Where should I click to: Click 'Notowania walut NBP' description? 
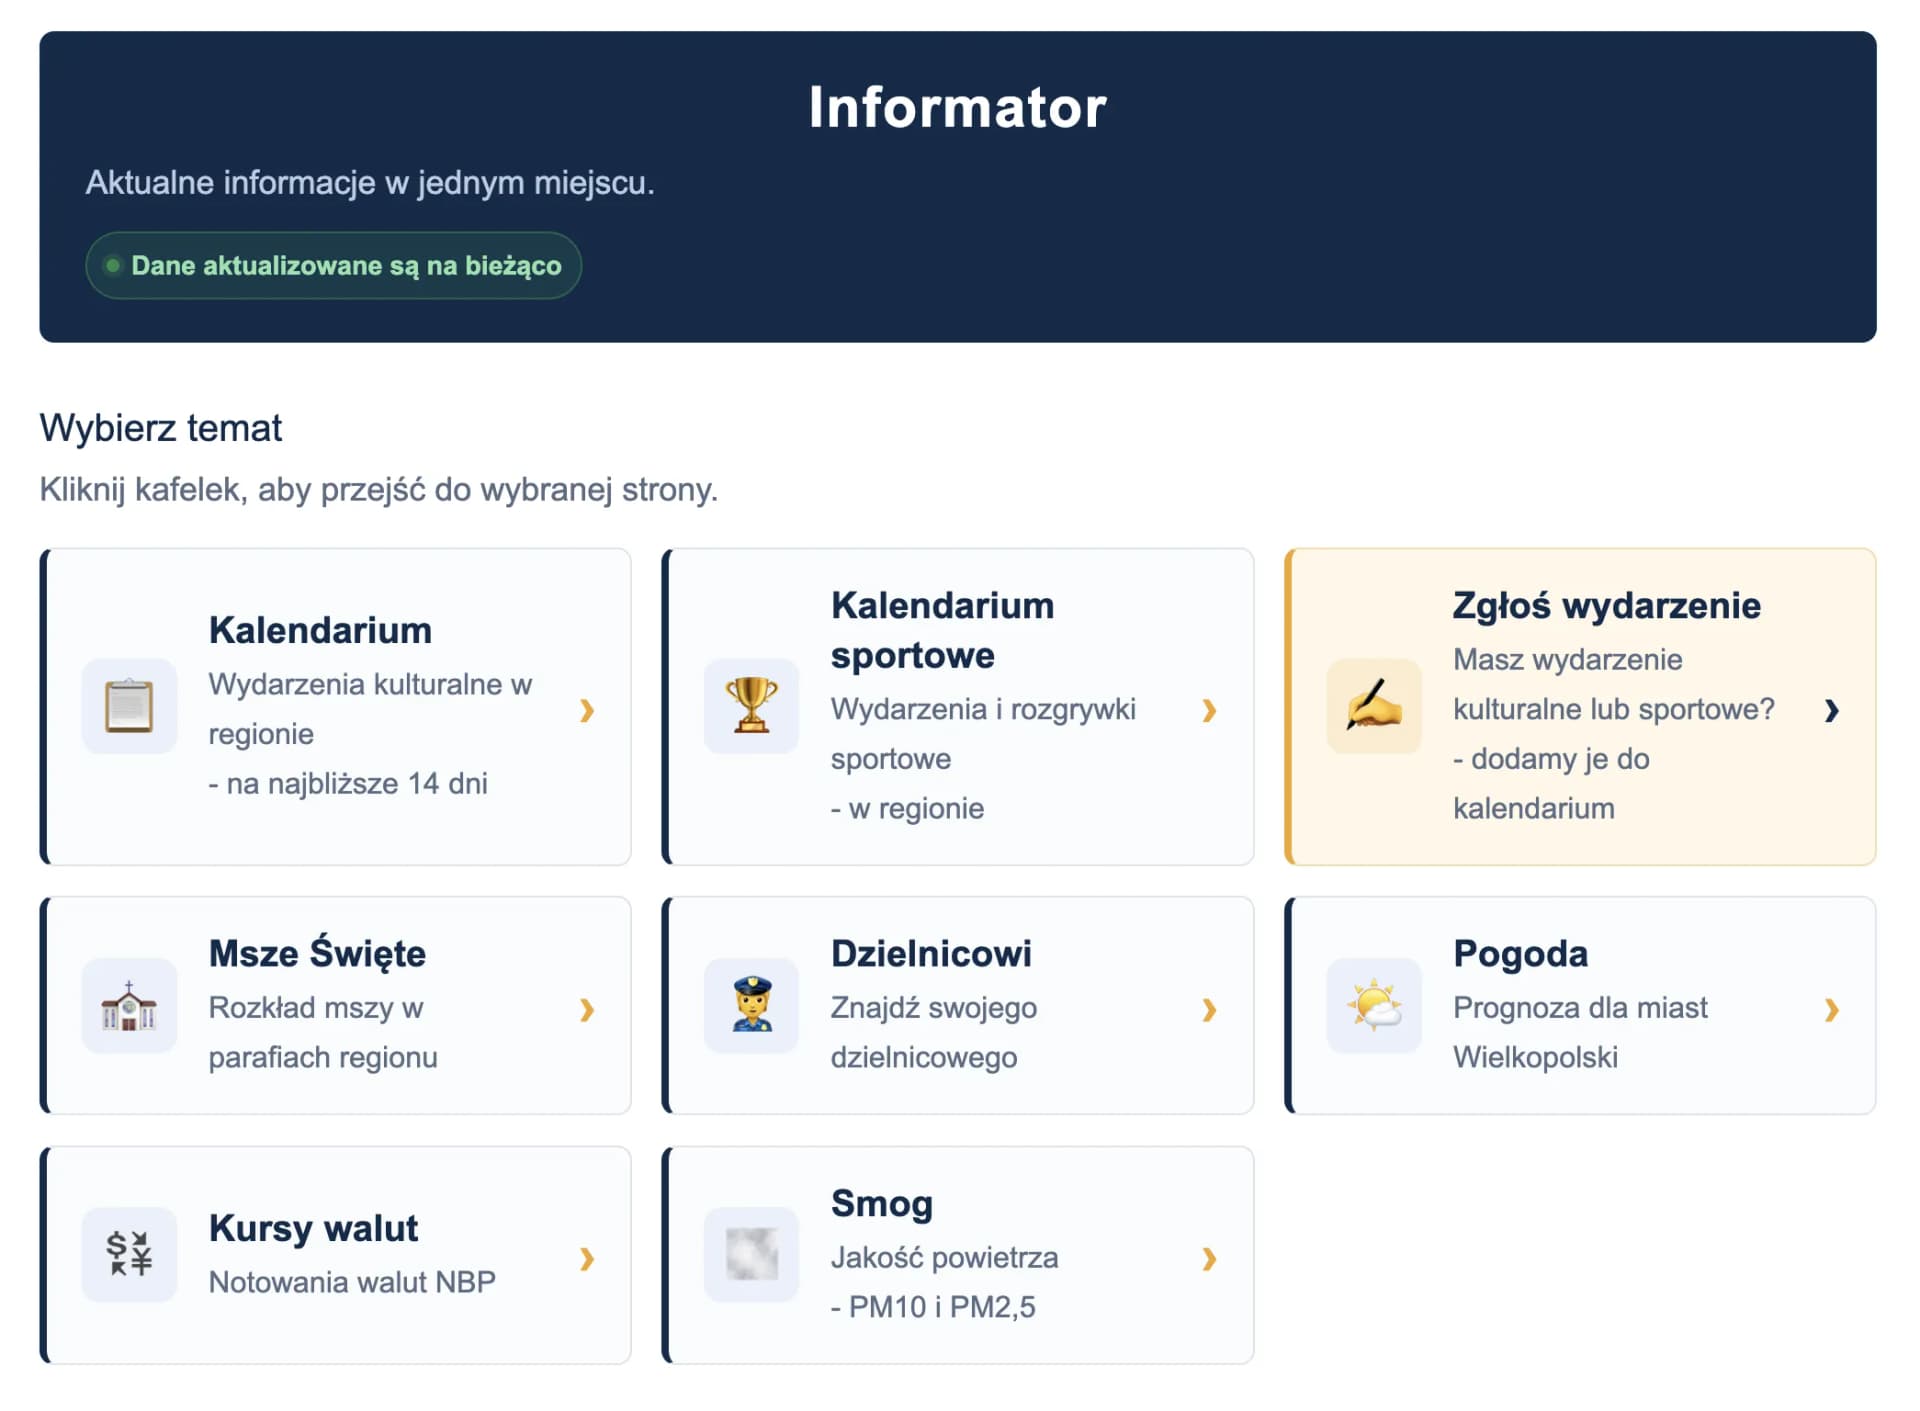[352, 1282]
